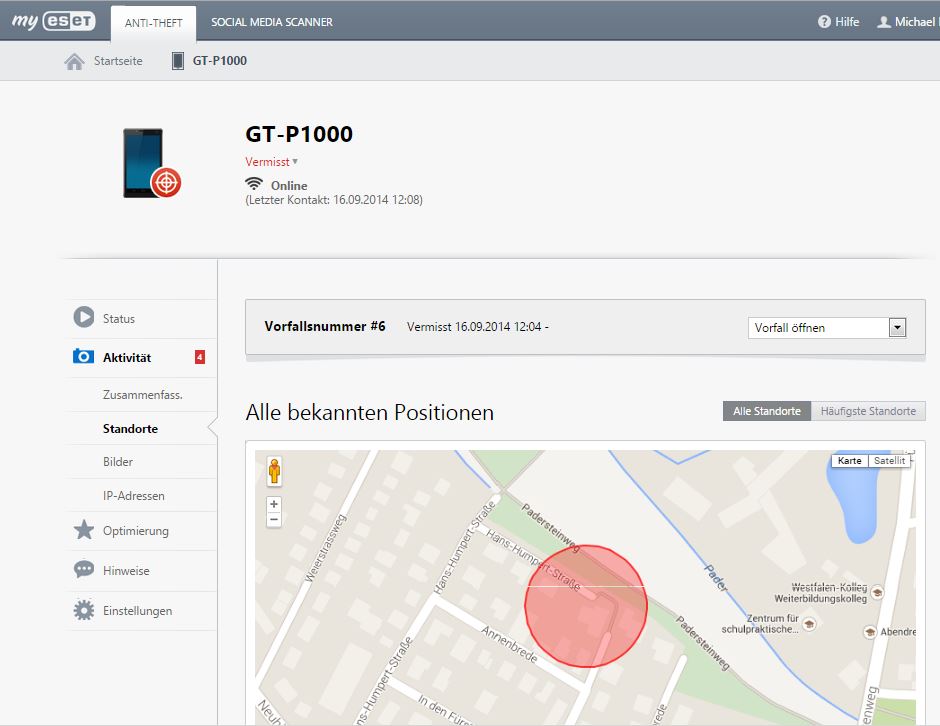The image size is (940, 726).
Task: Open the Hilfe help link
Action: (846, 22)
